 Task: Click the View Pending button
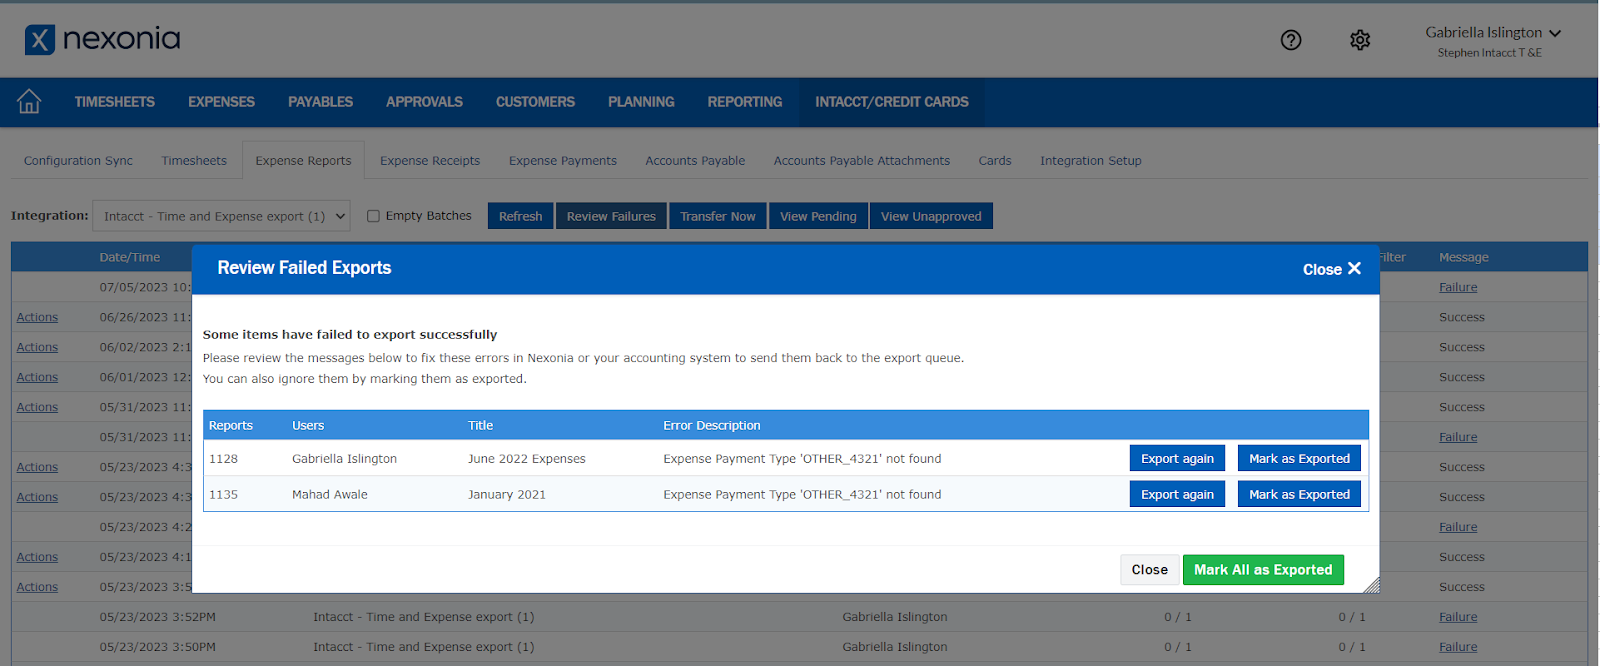coord(818,216)
